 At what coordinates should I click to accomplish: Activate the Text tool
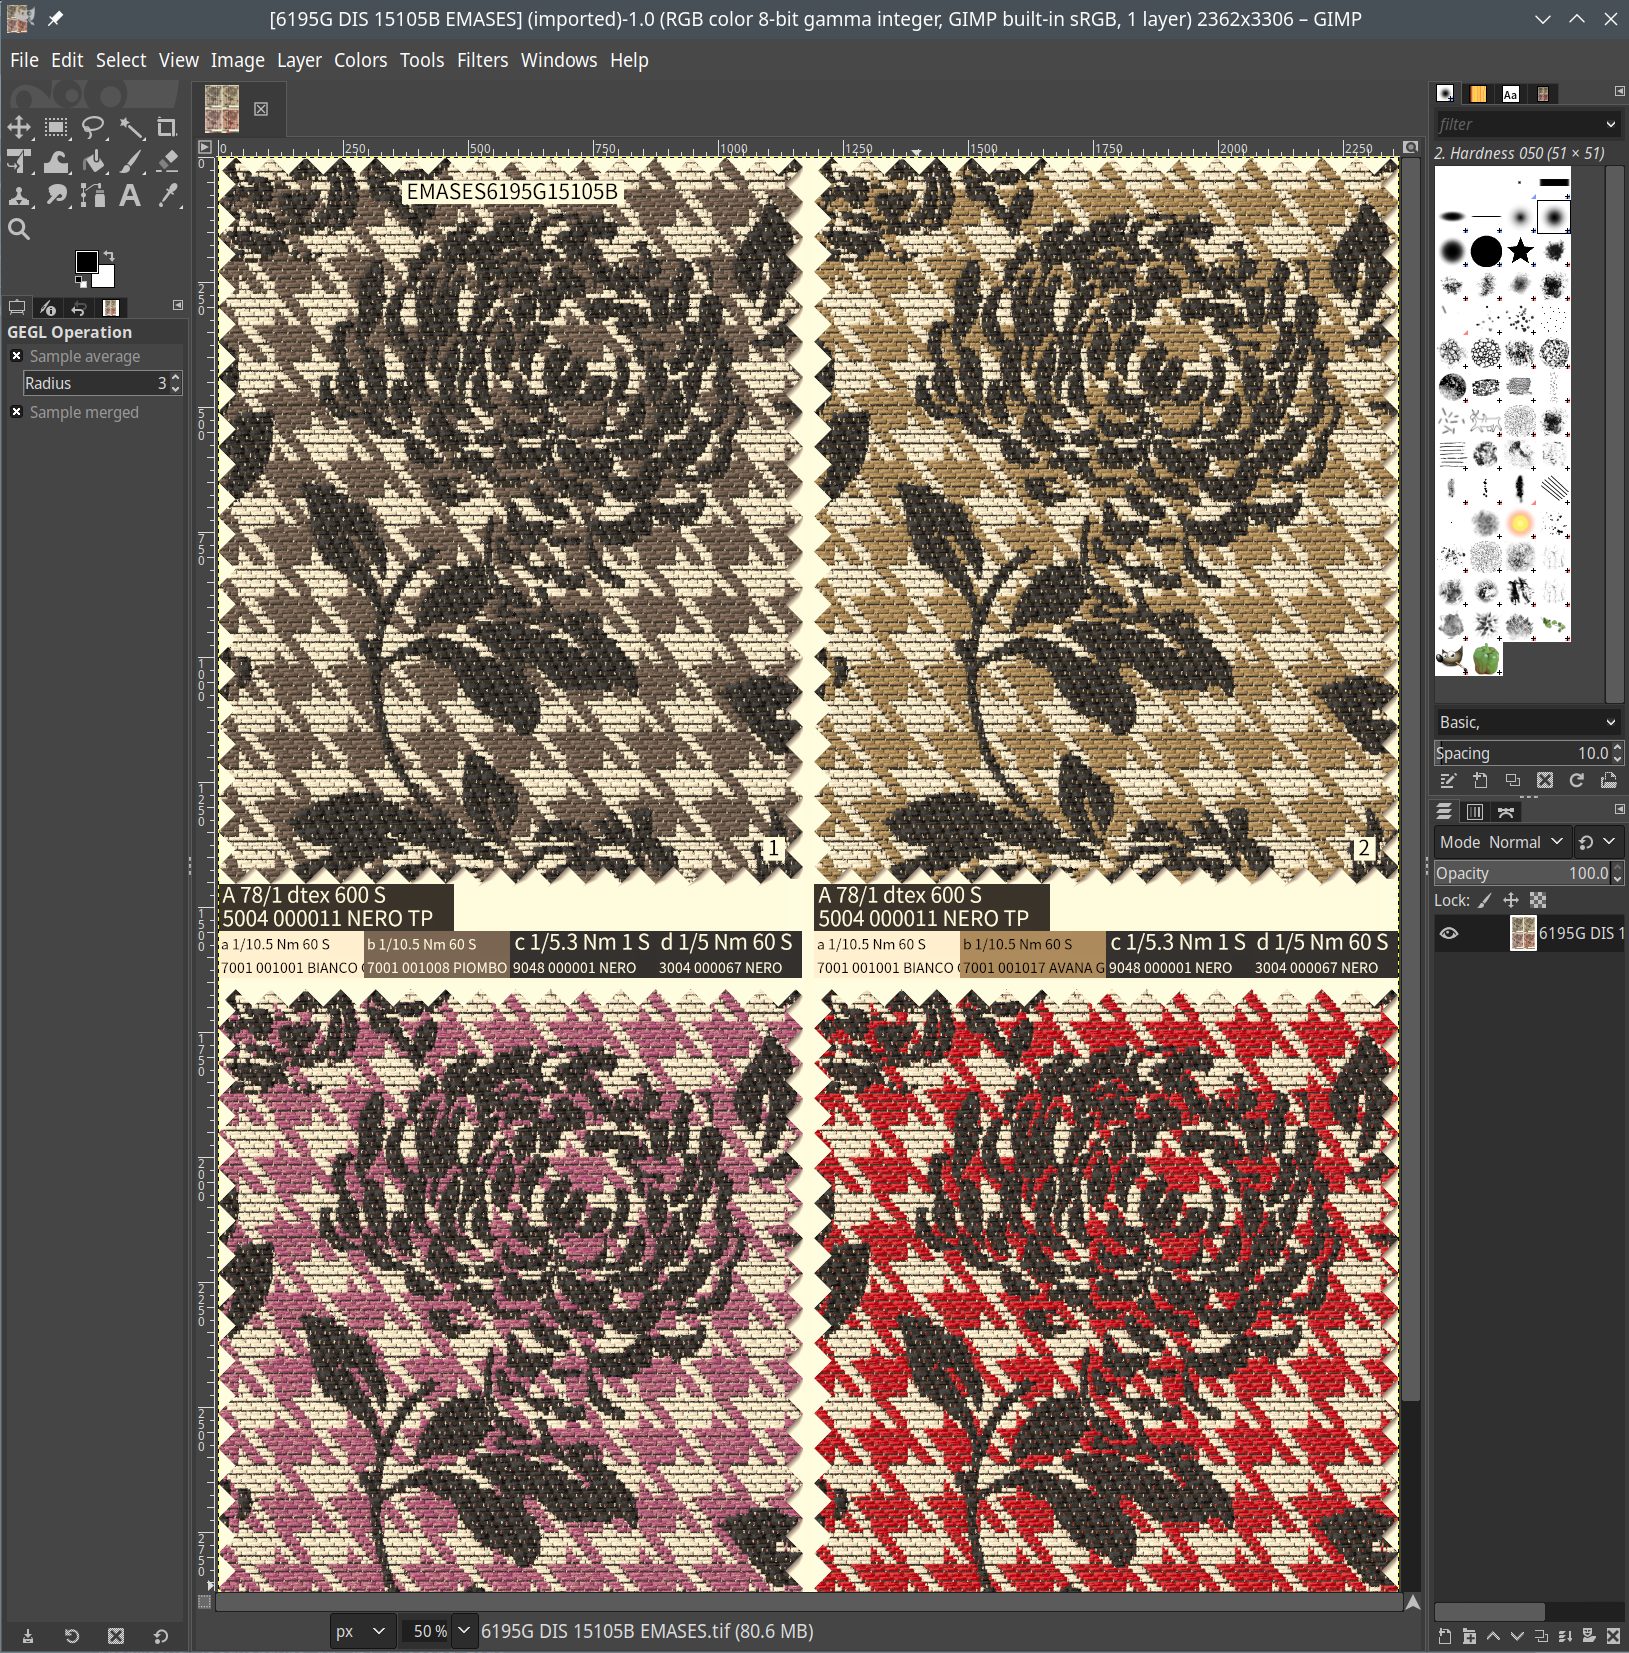[130, 196]
